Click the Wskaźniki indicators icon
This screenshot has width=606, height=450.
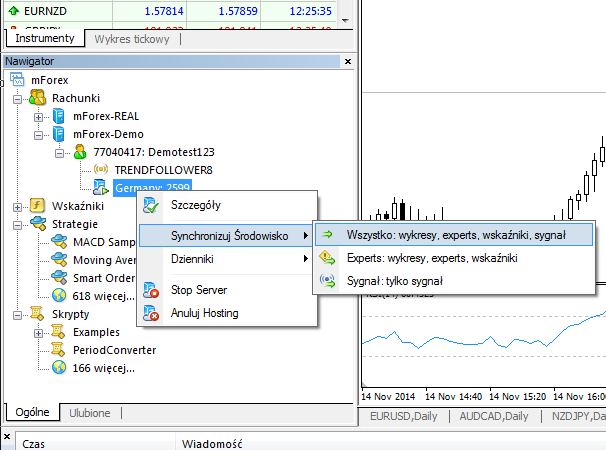coord(37,205)
